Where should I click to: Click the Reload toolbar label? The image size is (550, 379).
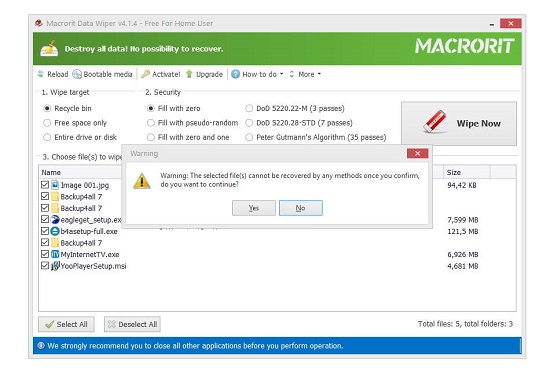click(x=58, y=74)
